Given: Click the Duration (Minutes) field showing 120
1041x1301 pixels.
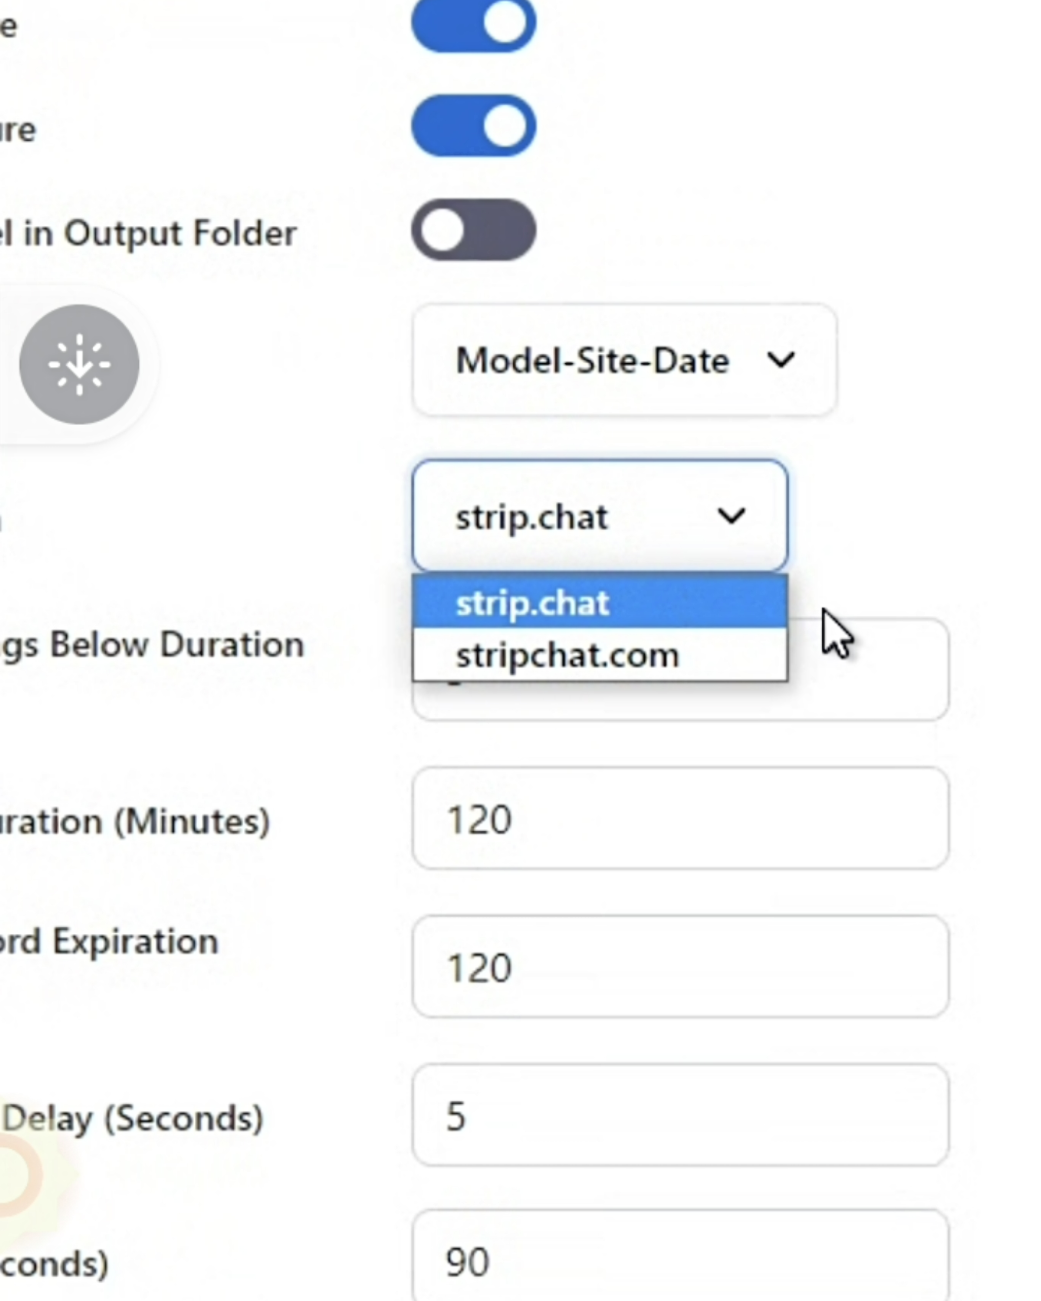Looking at the screenshot, I should [x=680, y=819].
